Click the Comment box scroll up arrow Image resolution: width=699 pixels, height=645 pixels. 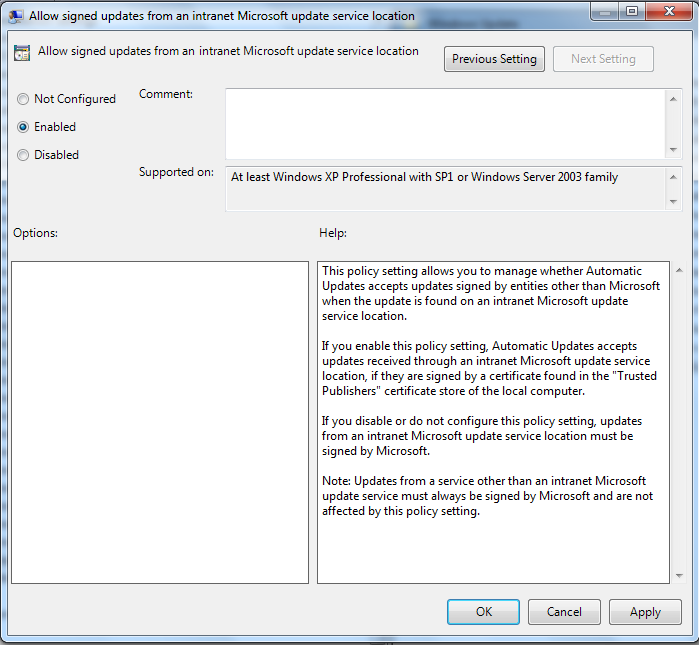pyautogui.click(x=673, y=99)
